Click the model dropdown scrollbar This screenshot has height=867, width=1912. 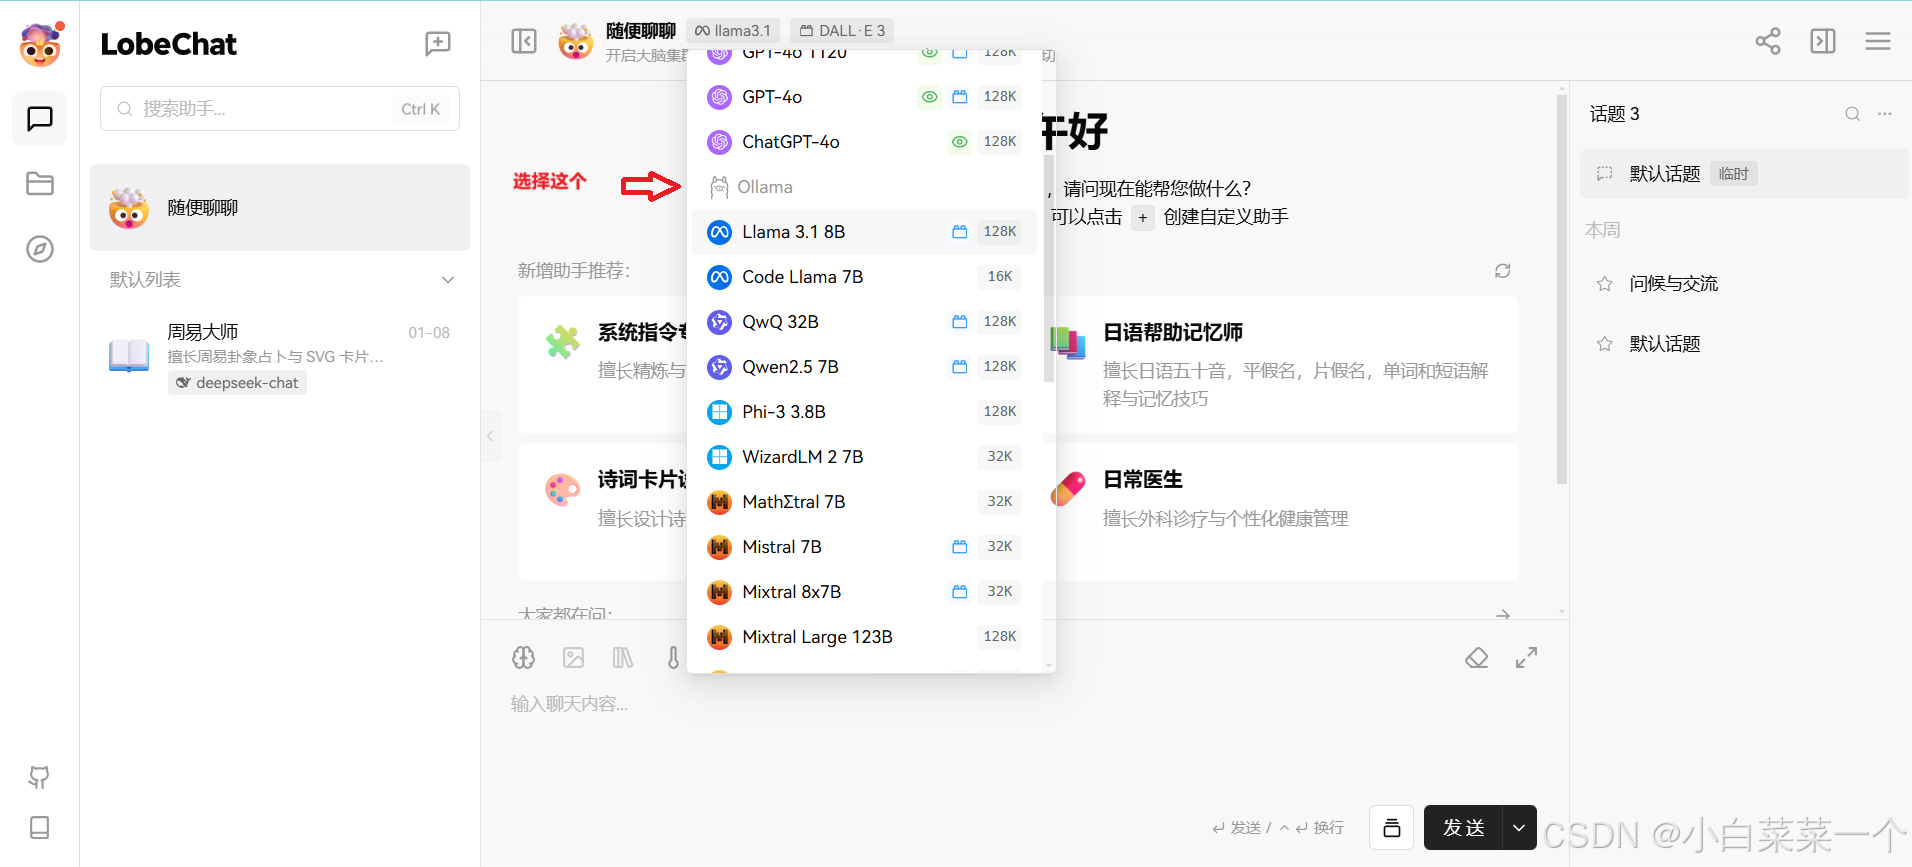coord(1048,268)
